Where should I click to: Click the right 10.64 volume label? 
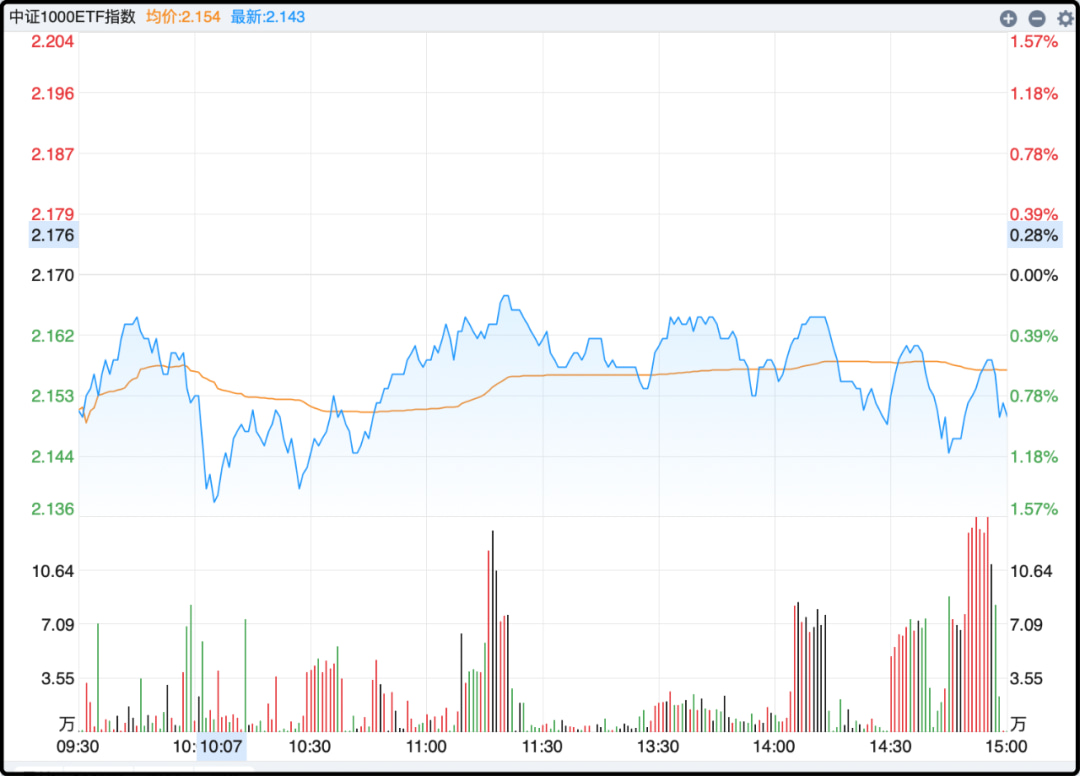[x=1031, y=571]
